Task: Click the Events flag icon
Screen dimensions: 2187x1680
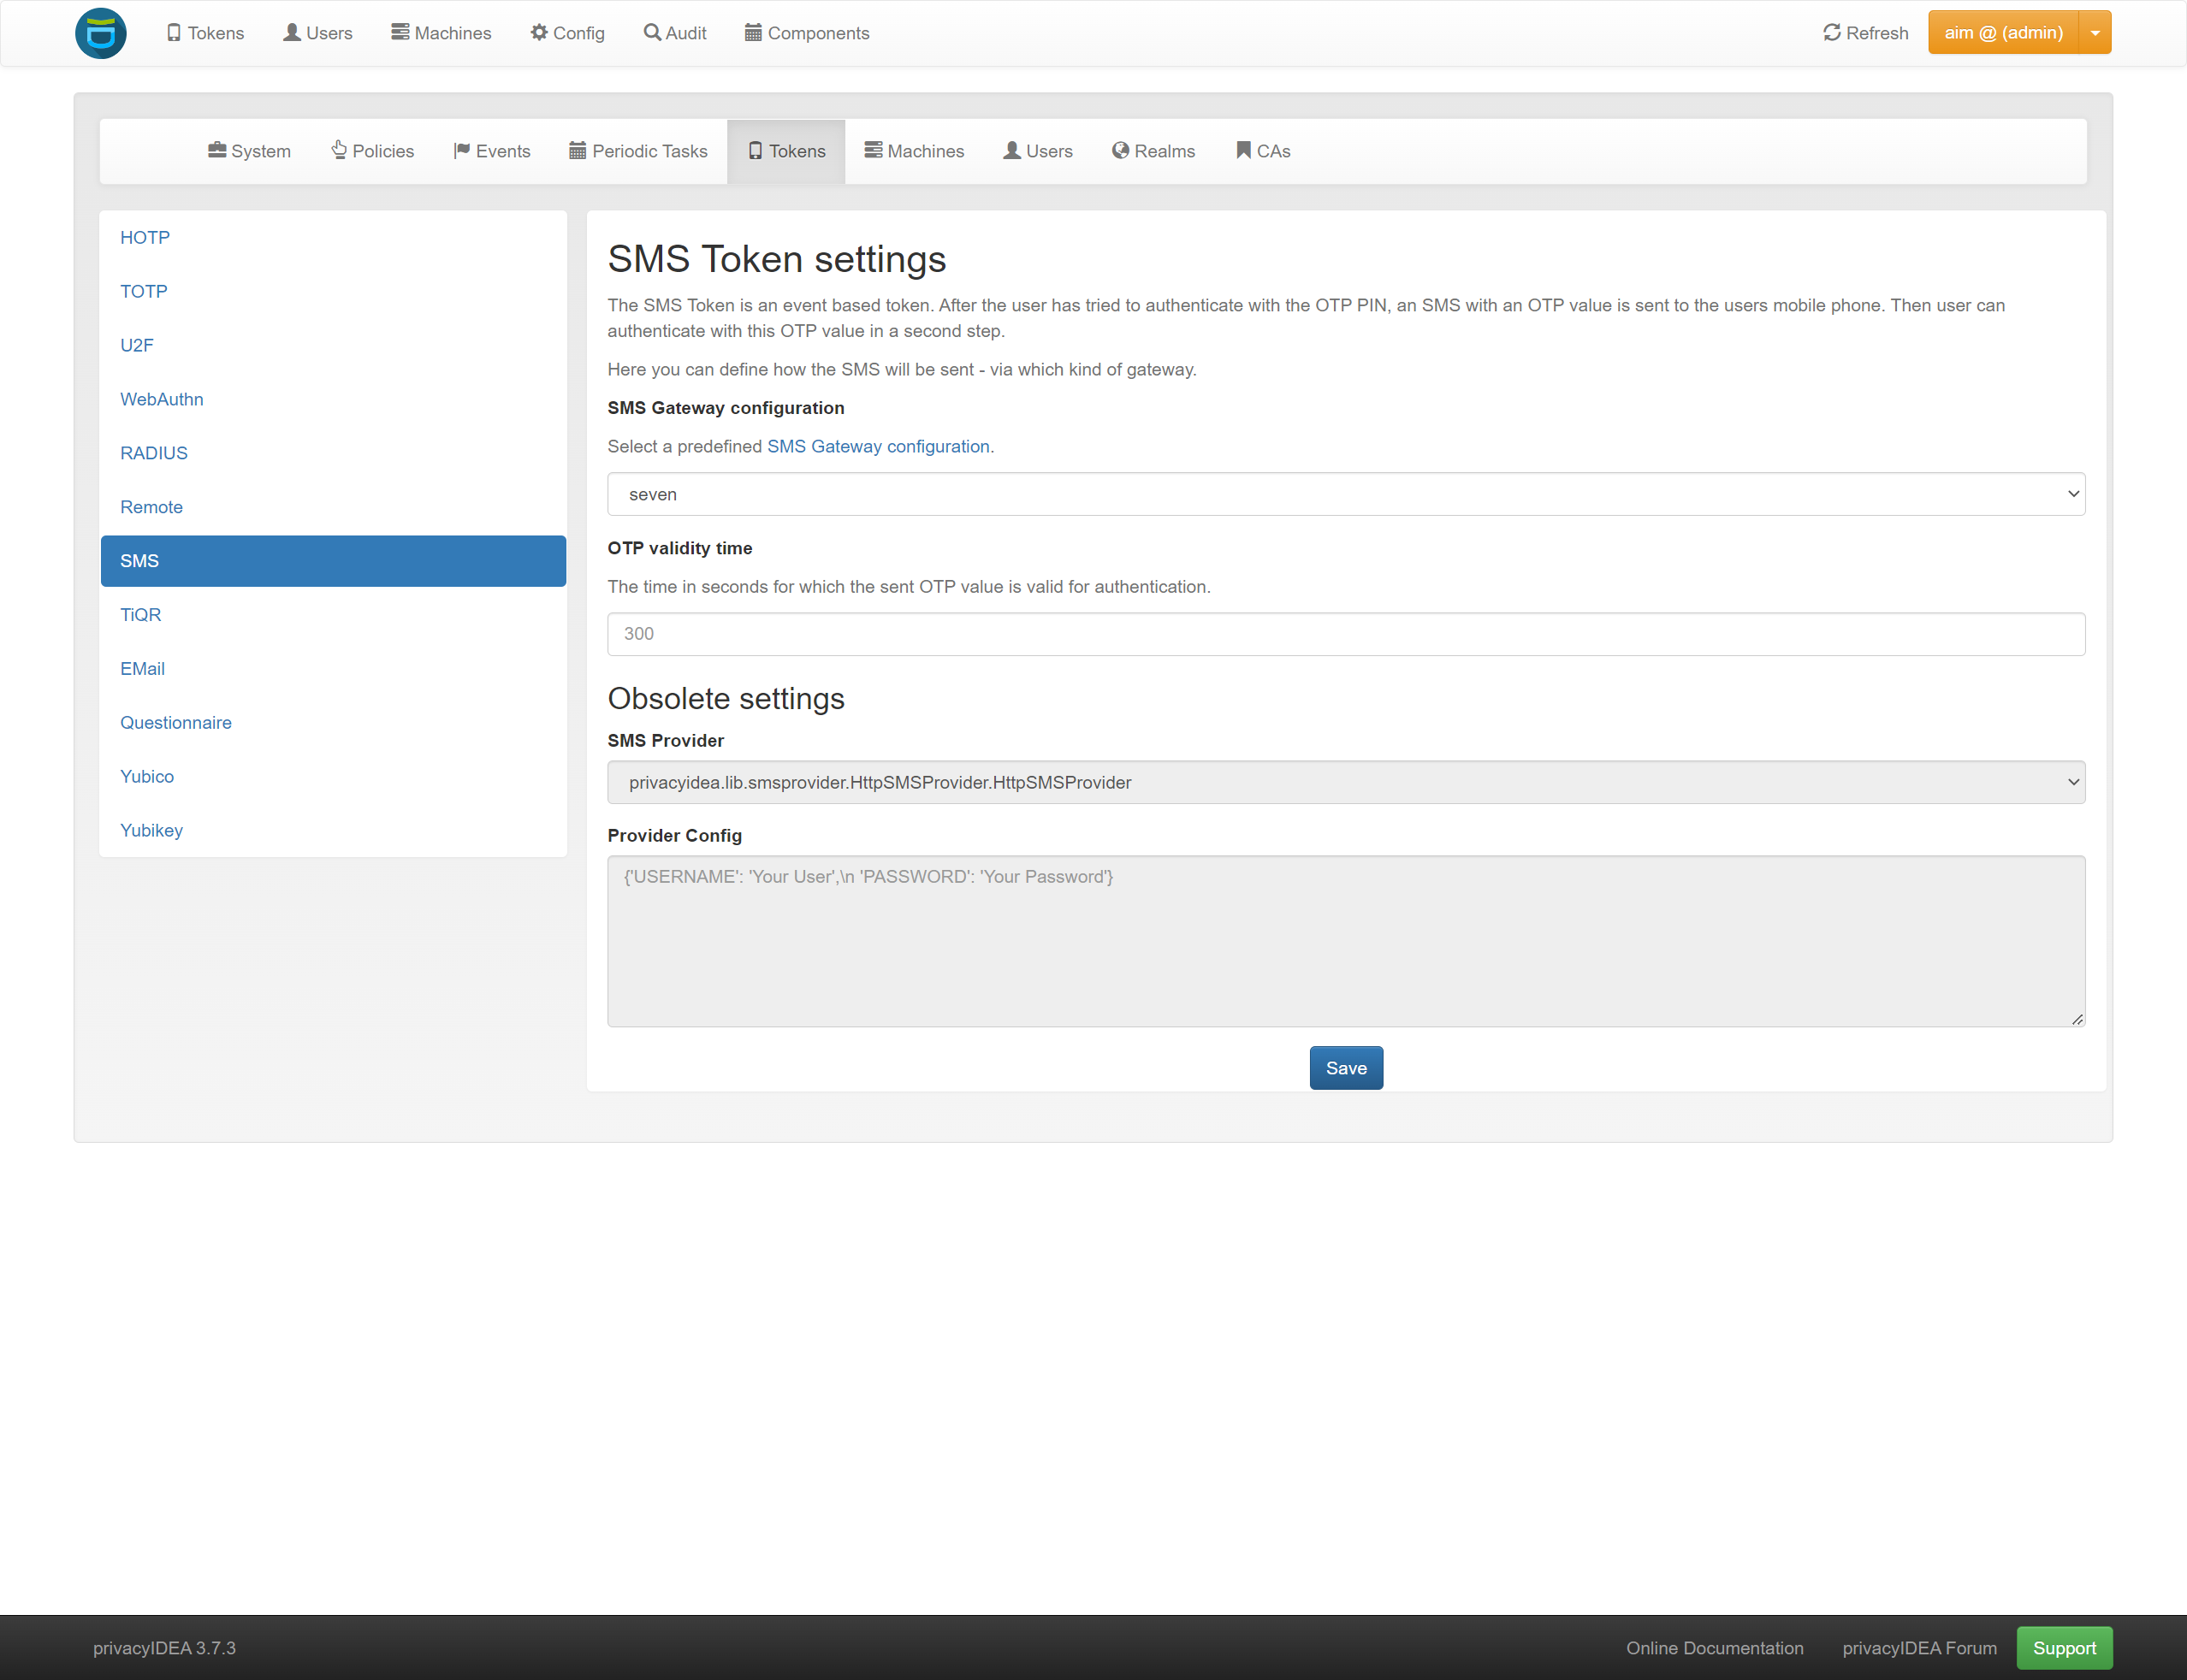Action: (461, 150)
